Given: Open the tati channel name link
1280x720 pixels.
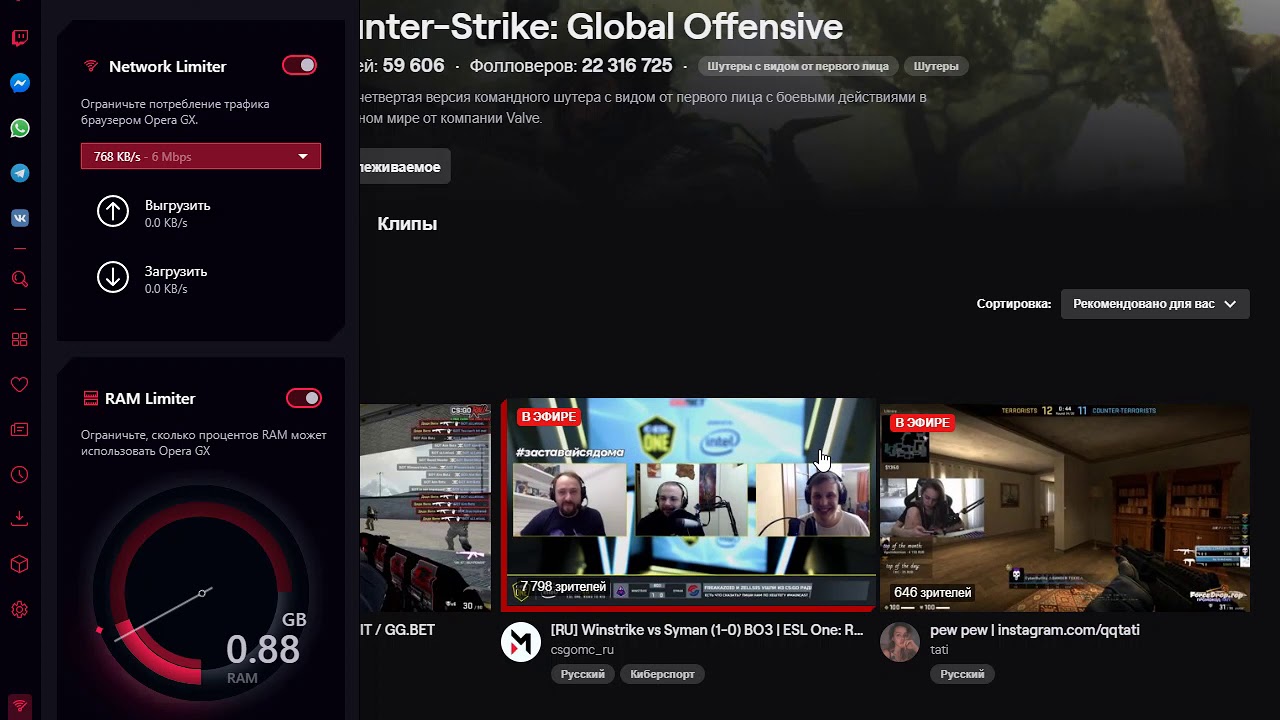Looking at the screenshot, I should tap(939, 650).
